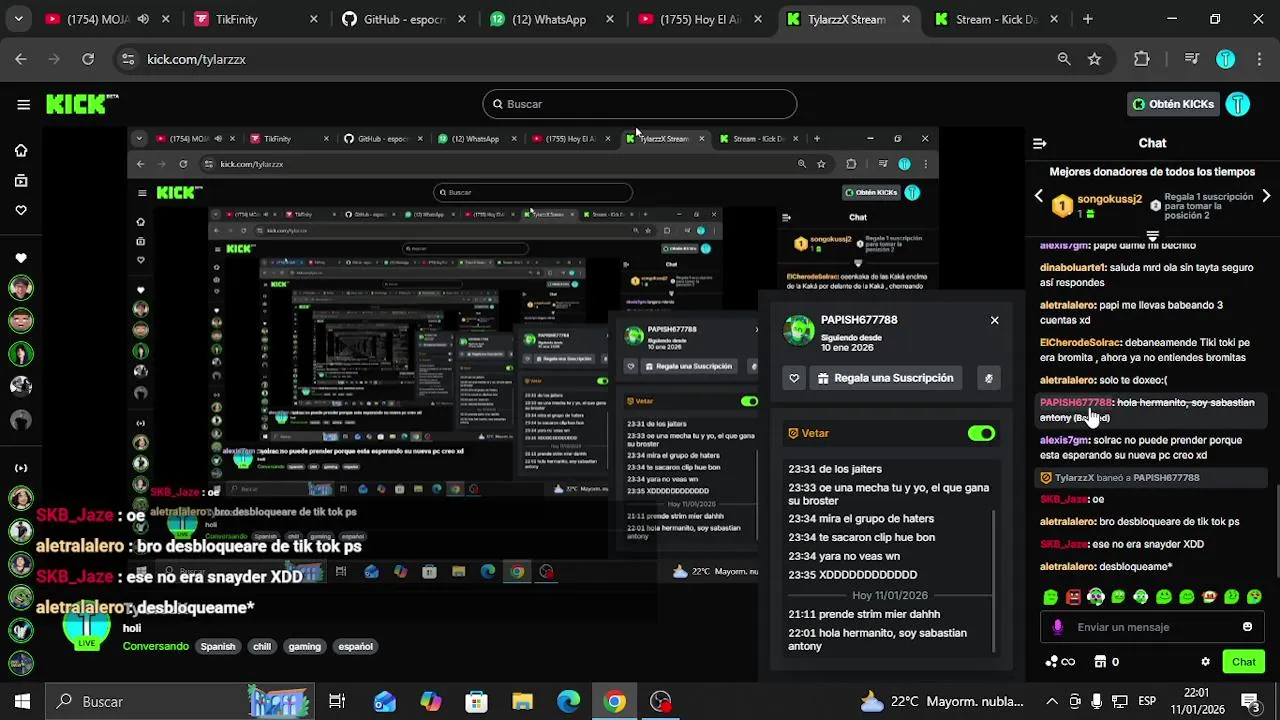1280x720 pixels.
Task: Open the Browse streams icon below Home
Action: point(21,181)
